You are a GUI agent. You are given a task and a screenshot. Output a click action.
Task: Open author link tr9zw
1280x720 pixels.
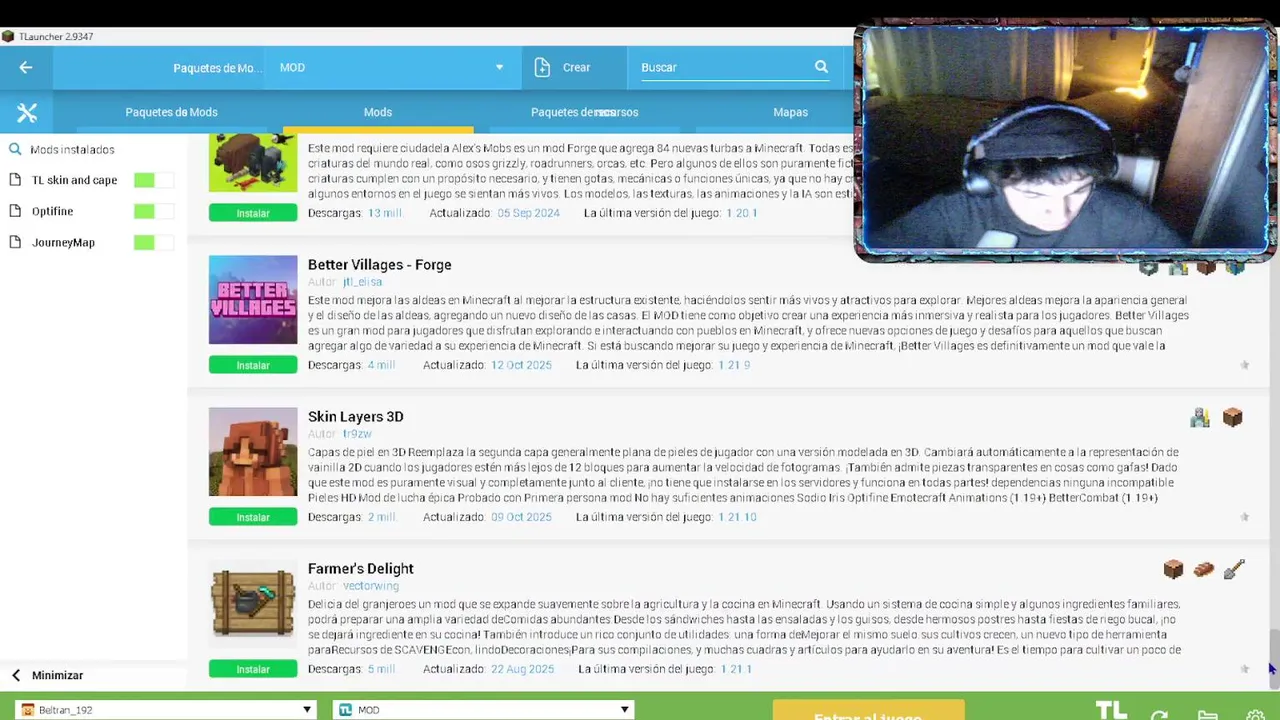[x=357, y=434]
